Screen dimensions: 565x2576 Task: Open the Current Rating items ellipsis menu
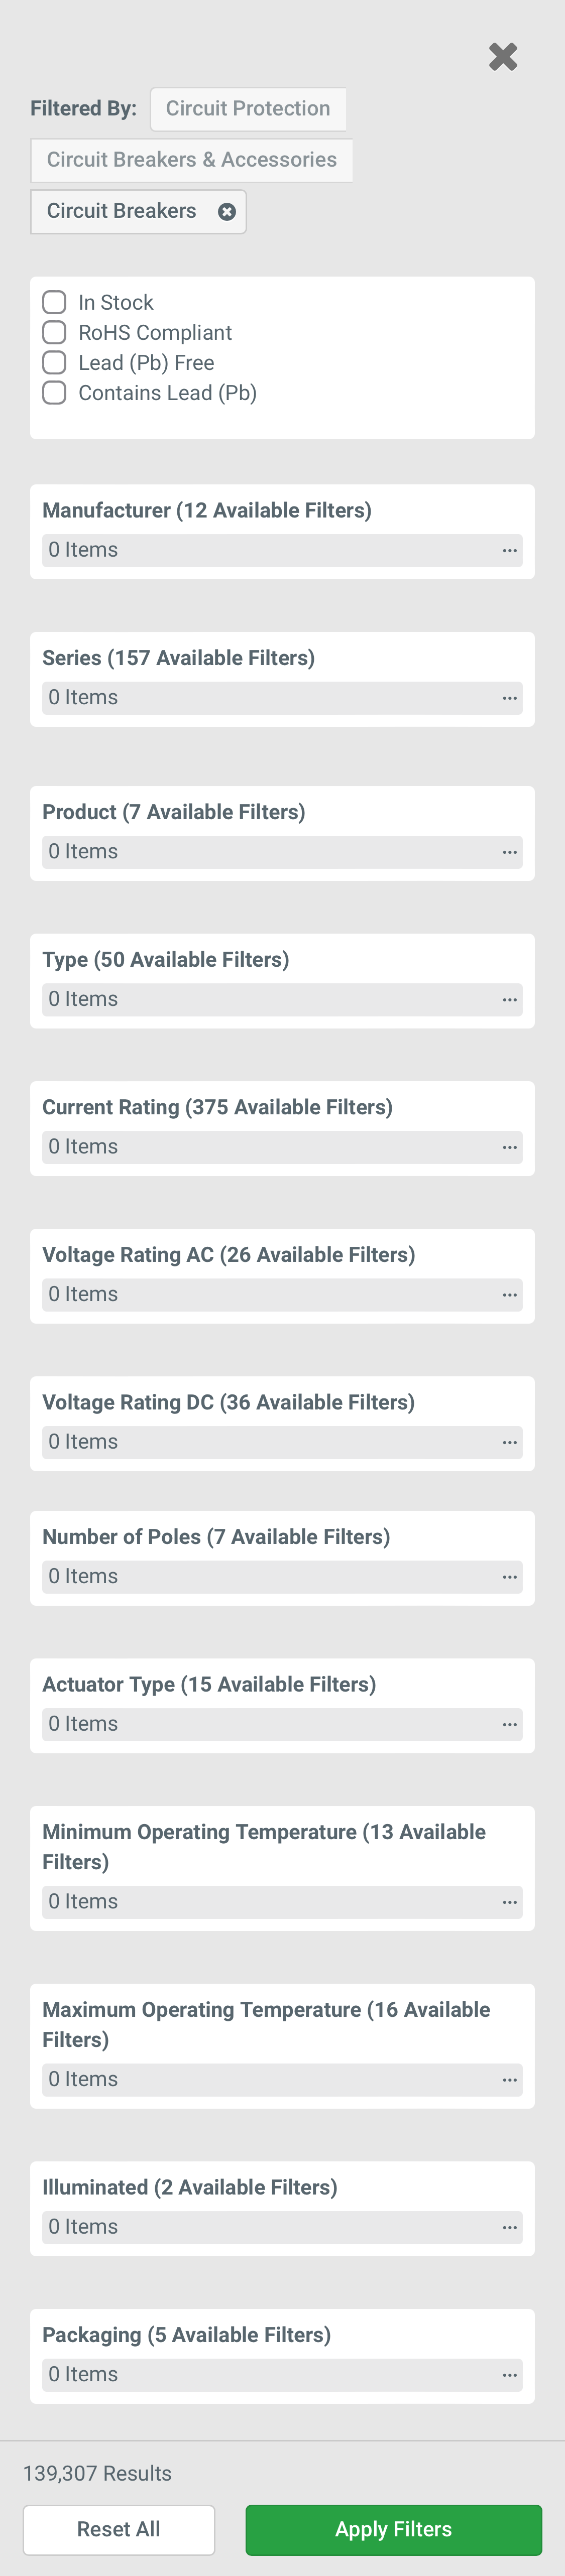click(x=508, y=1146)
